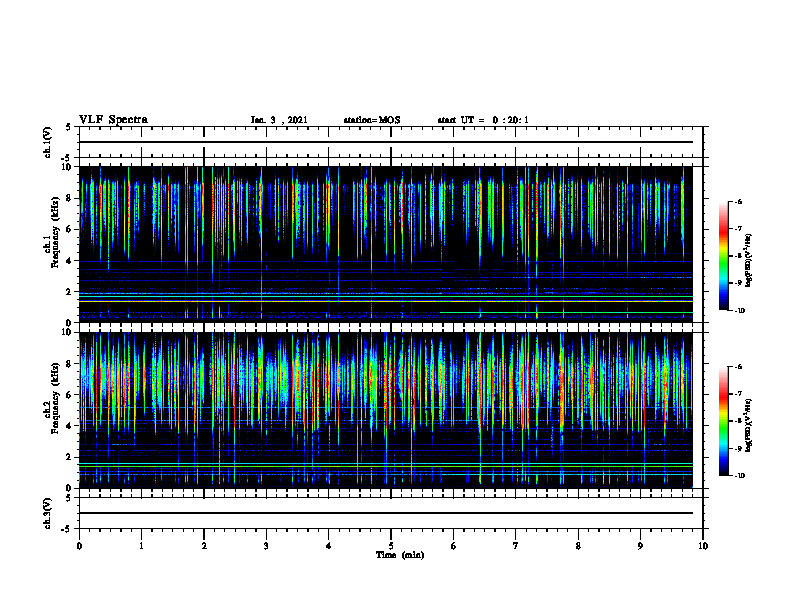
Task: Click time axis tick label "3"
Action: (266, 546)
